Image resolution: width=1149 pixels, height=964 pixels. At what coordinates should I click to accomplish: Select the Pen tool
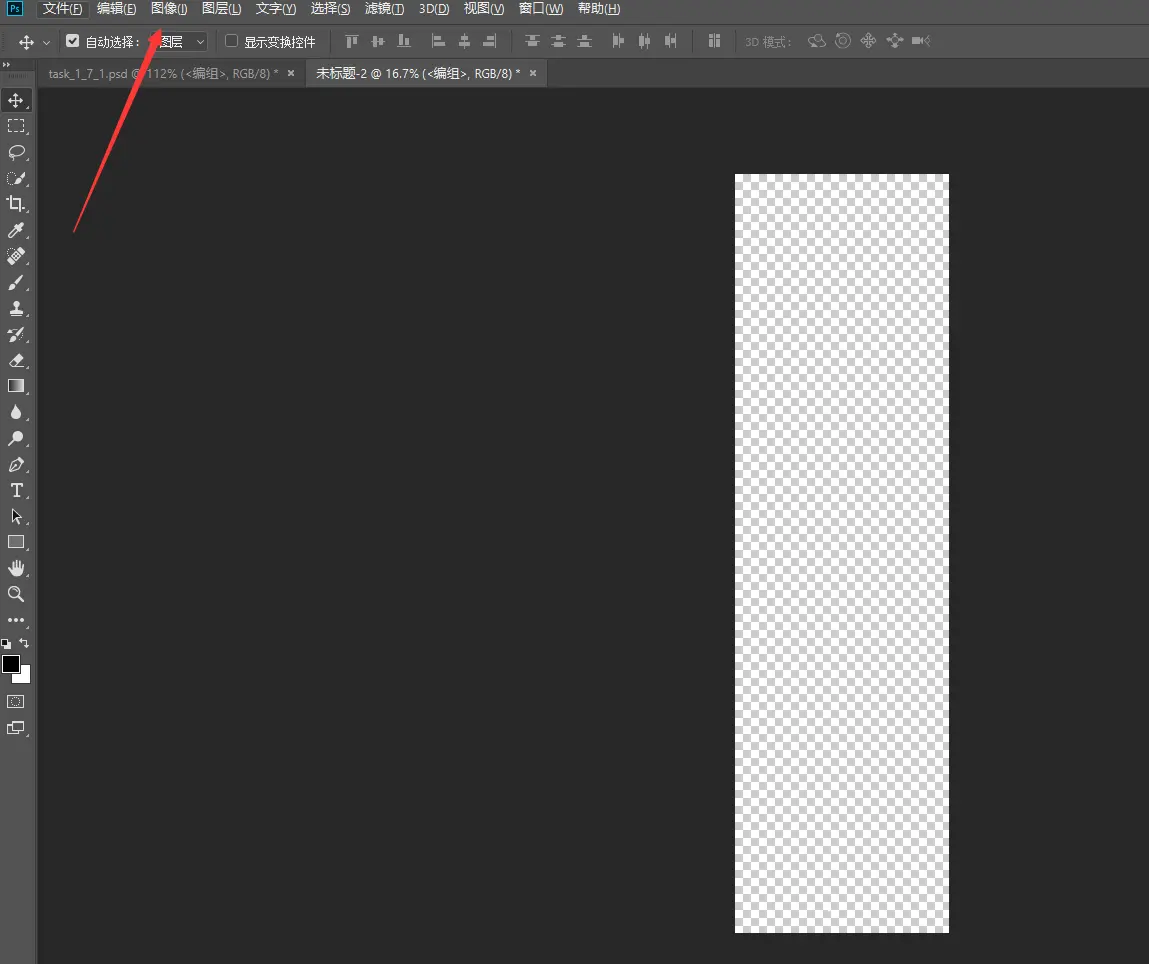pyautogui.click(x=16, y=464)
